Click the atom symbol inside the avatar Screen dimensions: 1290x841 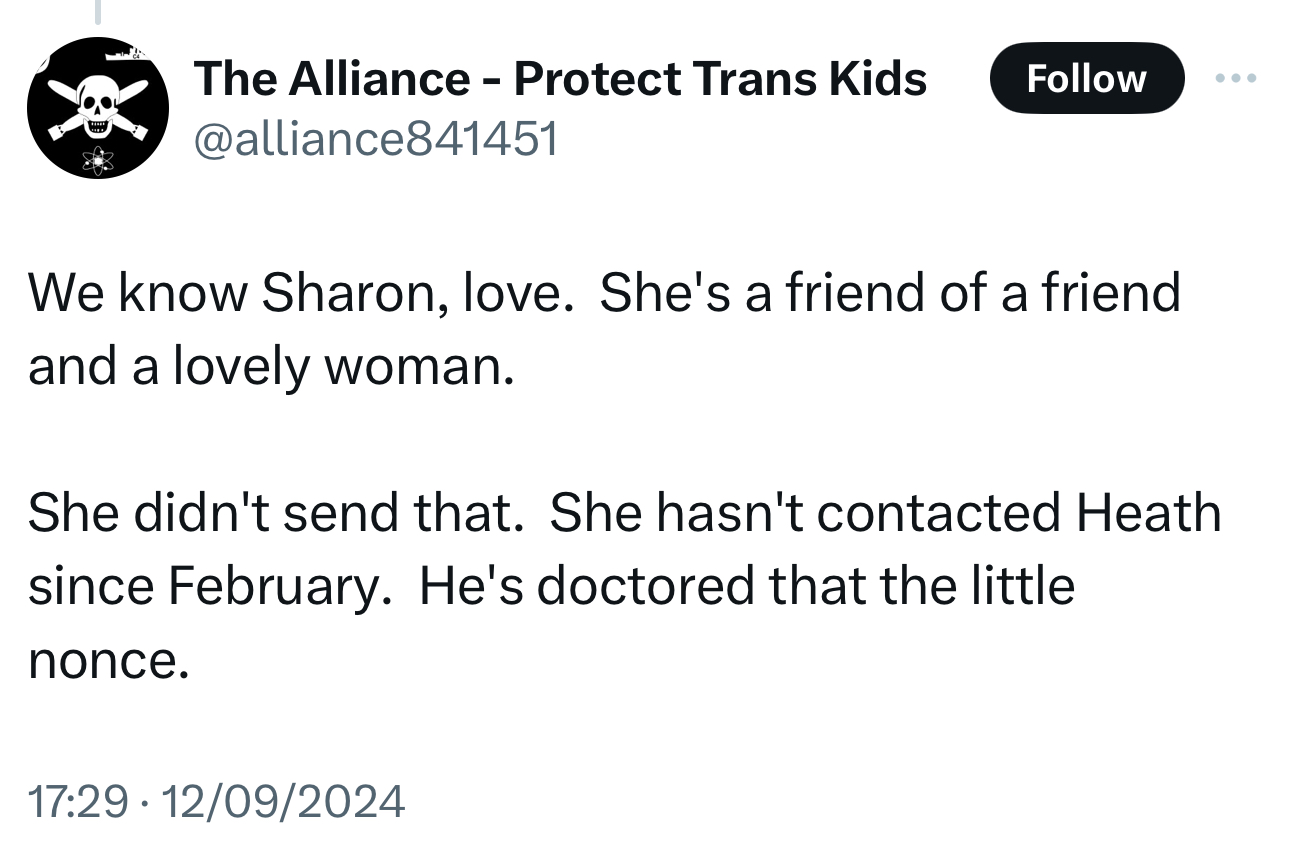click(99, 158)
